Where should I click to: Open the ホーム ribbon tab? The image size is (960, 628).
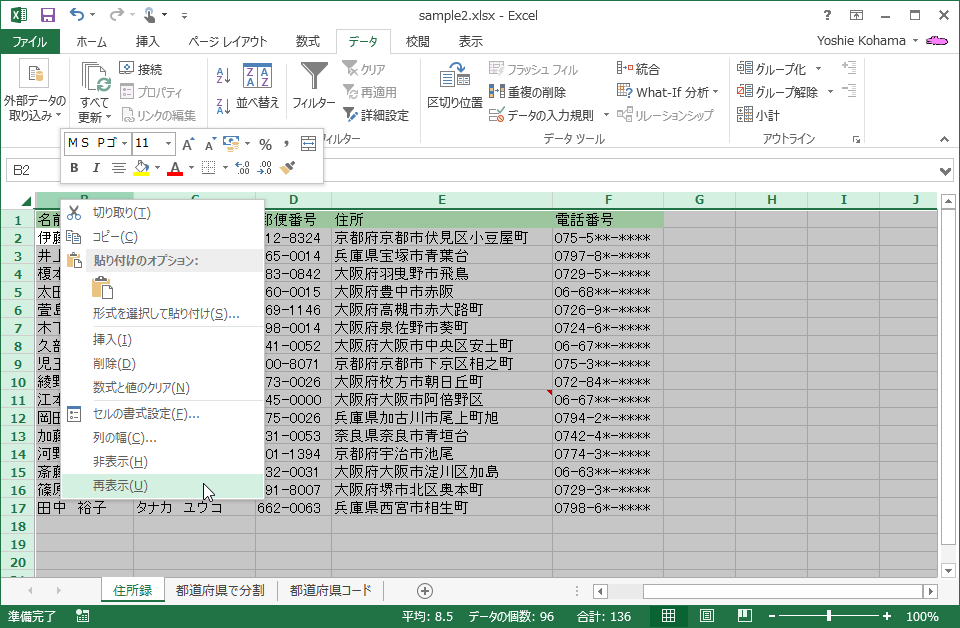pyautogui.click(x=92, y=42)
